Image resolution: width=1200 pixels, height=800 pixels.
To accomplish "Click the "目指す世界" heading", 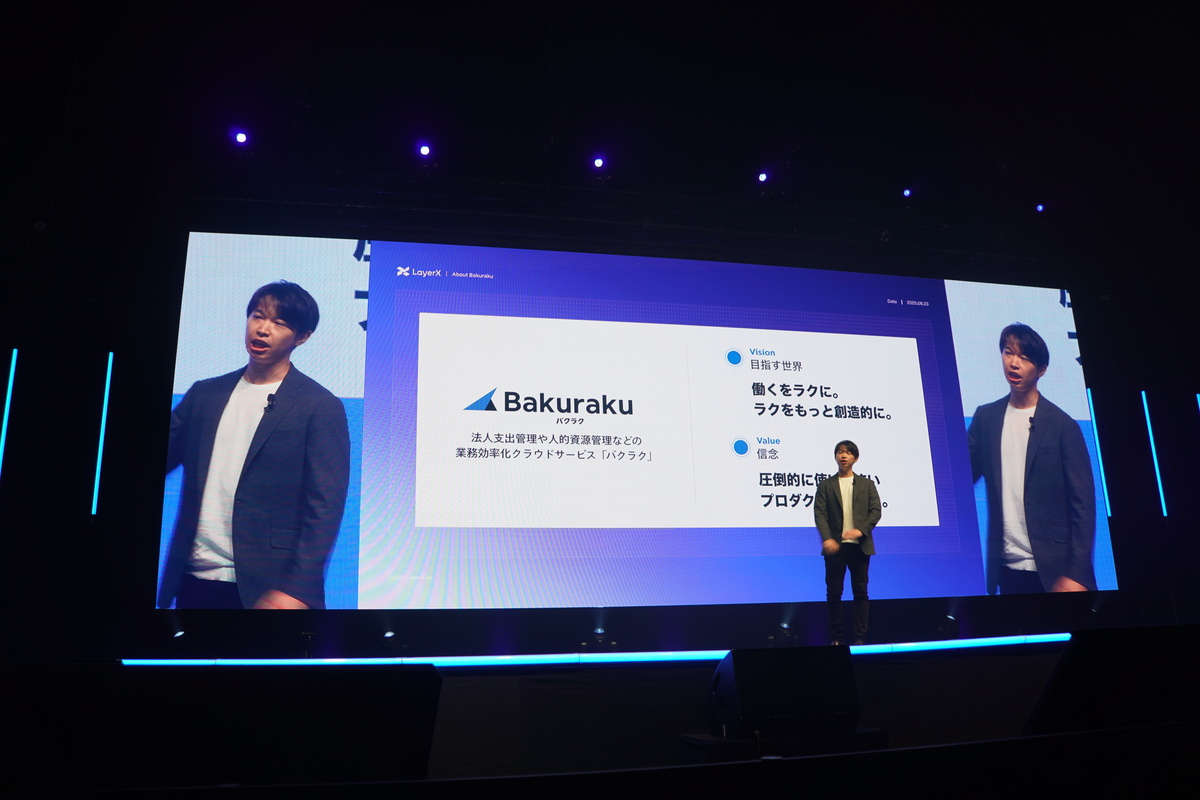I will pos(776,366).
